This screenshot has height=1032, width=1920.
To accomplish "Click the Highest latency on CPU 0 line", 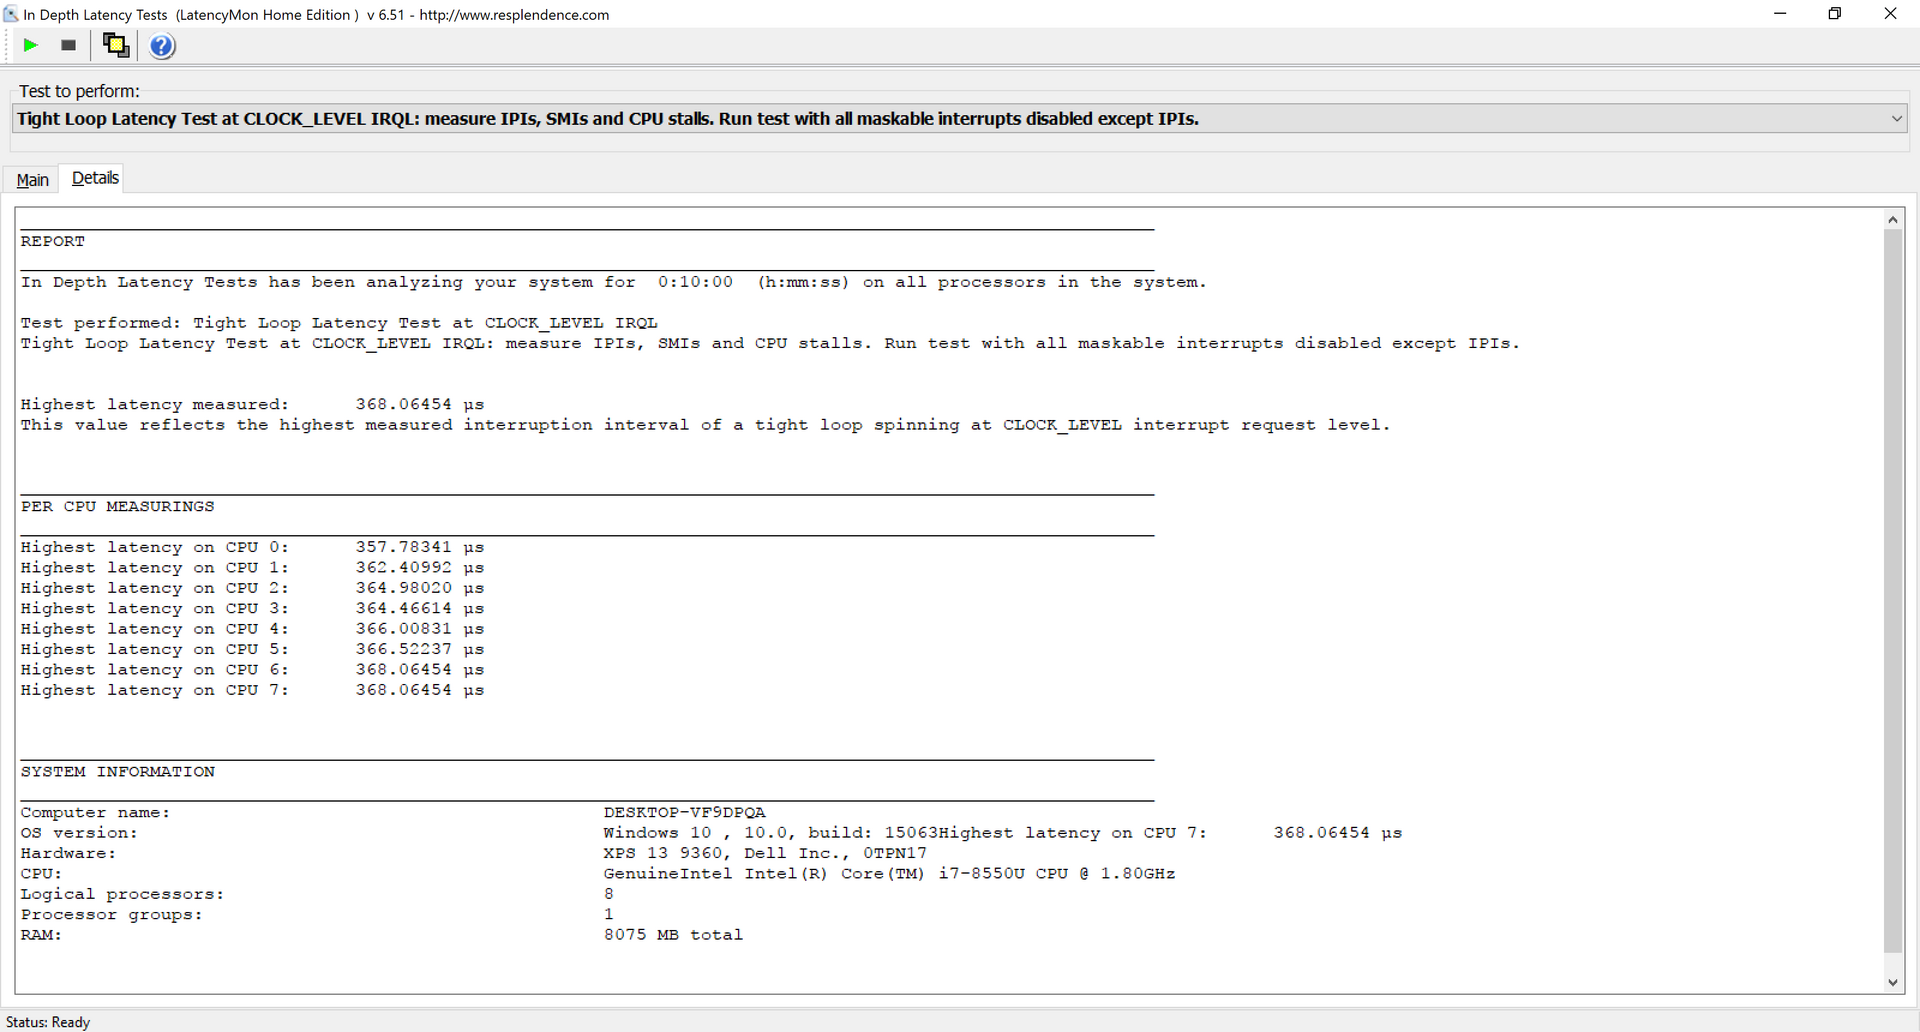I will (252, 547).
